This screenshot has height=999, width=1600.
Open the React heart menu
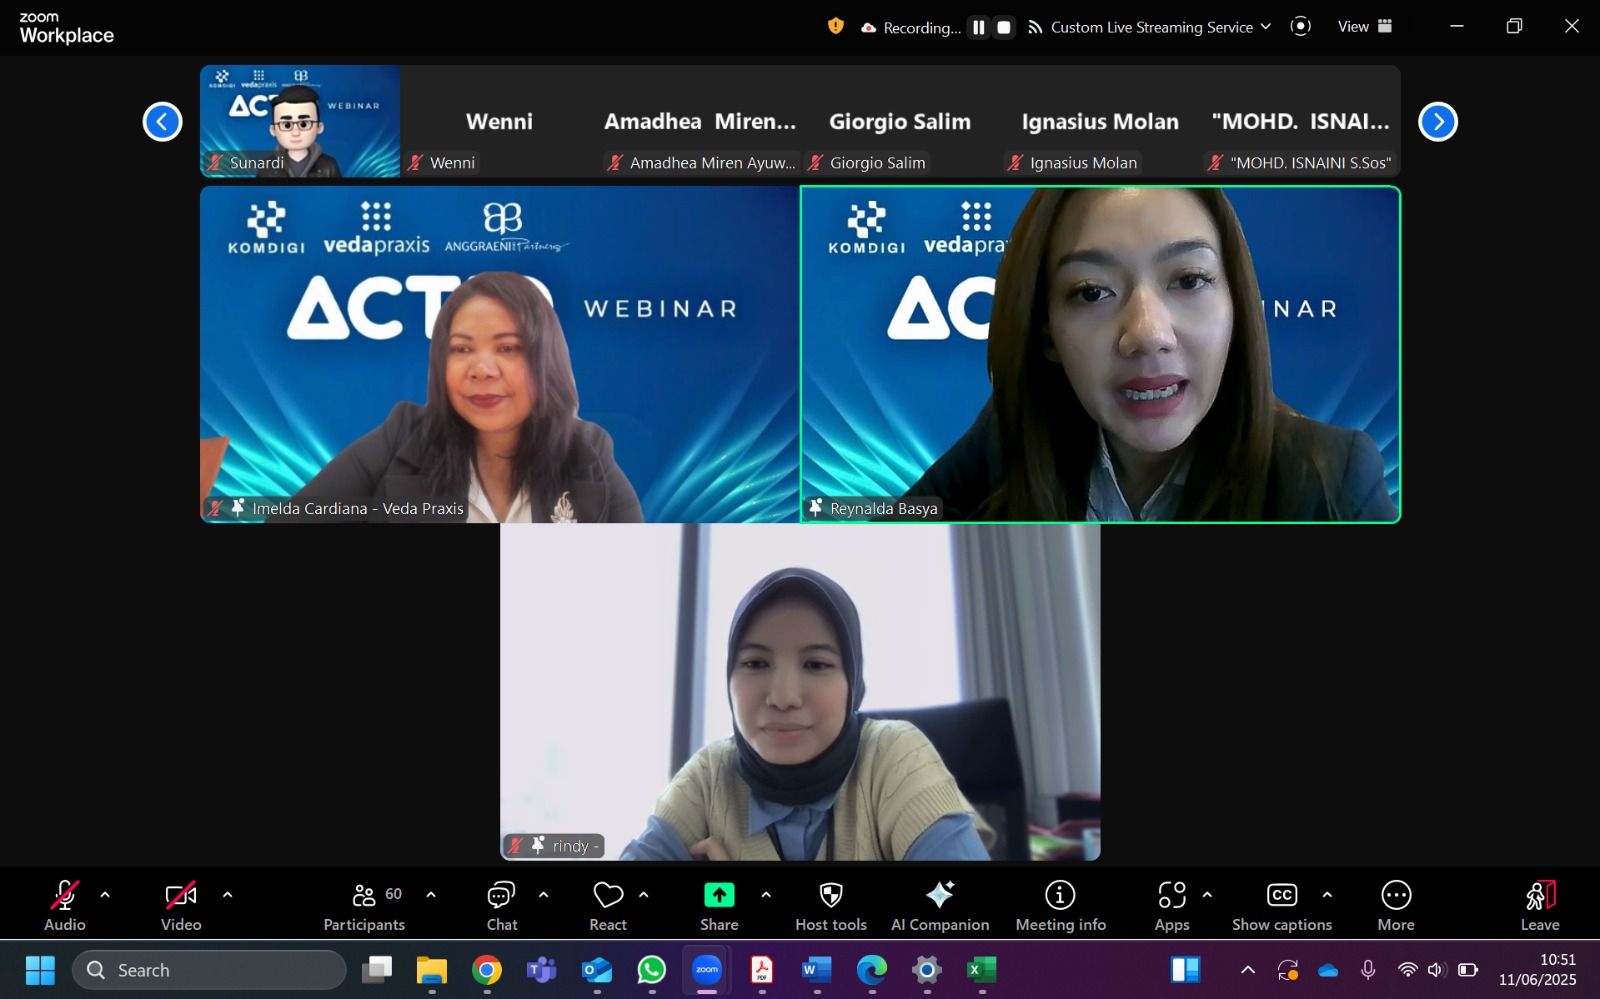[x=608, y=905]
